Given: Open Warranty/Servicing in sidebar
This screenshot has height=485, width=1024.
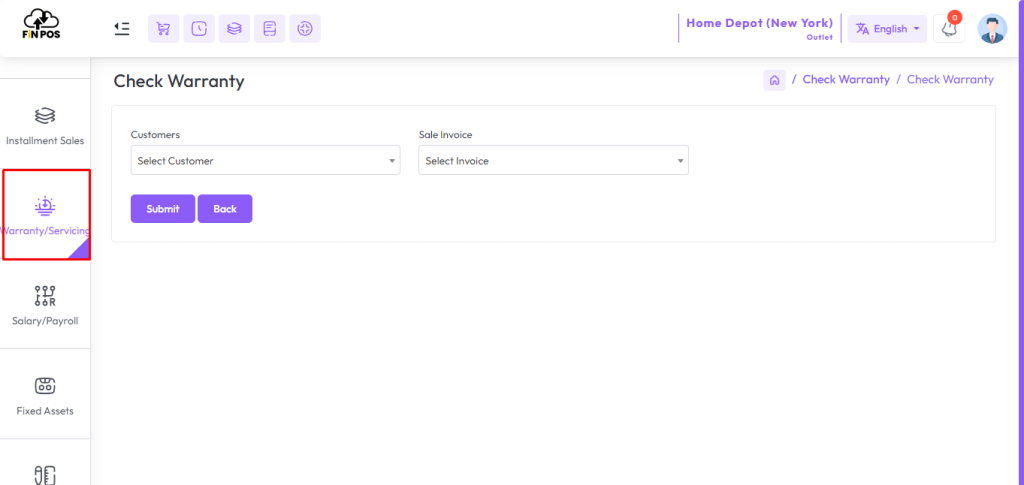Looking at the screenshot, I should click(x=45, y=215).
